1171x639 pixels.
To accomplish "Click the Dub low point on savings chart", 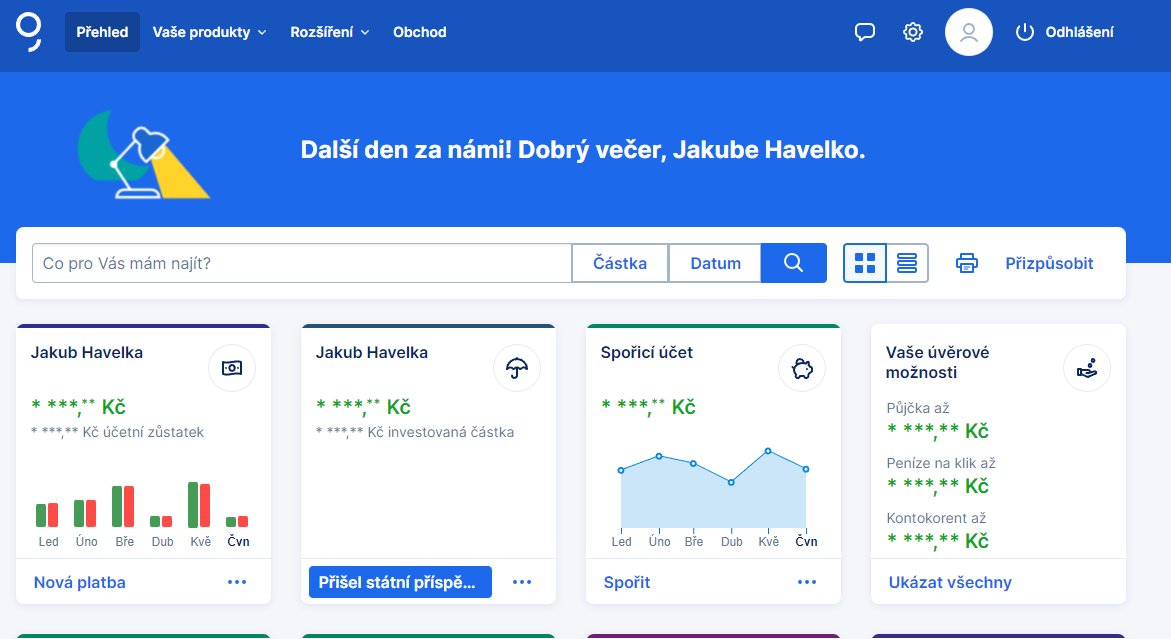I will 731,482.
